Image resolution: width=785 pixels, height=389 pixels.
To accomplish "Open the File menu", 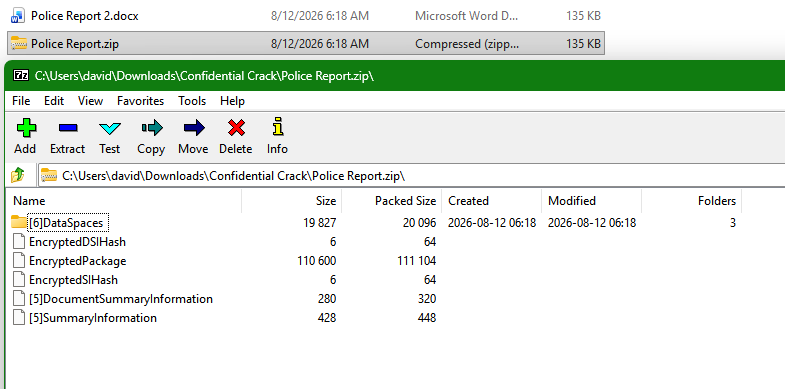I will pyautogui.click(x=21, y=101).
